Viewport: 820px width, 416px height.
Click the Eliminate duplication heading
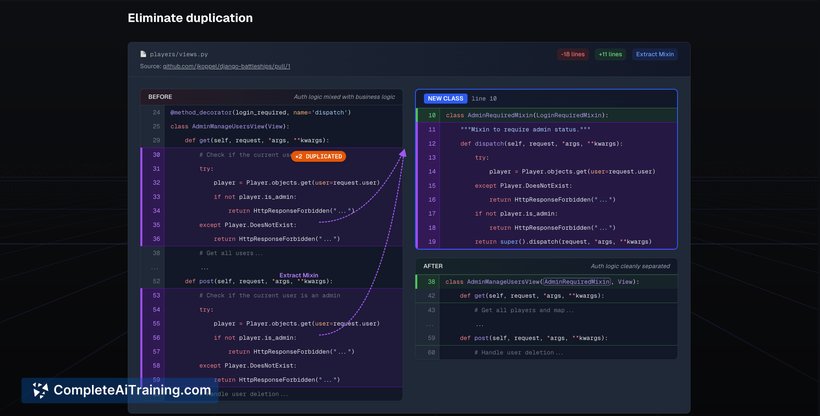coord(190,18)
